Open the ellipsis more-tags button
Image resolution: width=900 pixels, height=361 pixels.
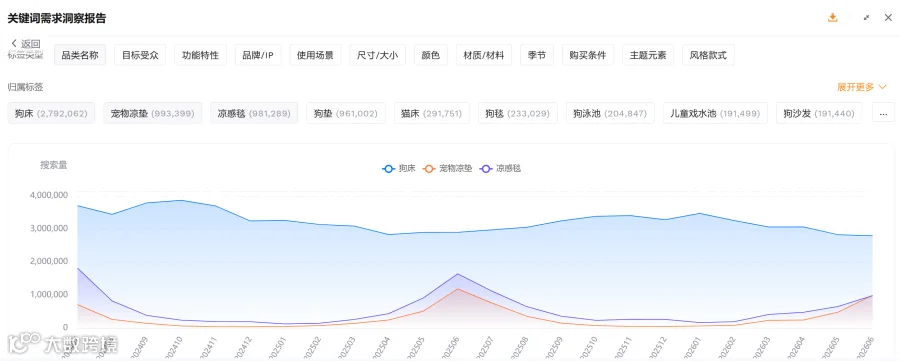pos(883,113)
